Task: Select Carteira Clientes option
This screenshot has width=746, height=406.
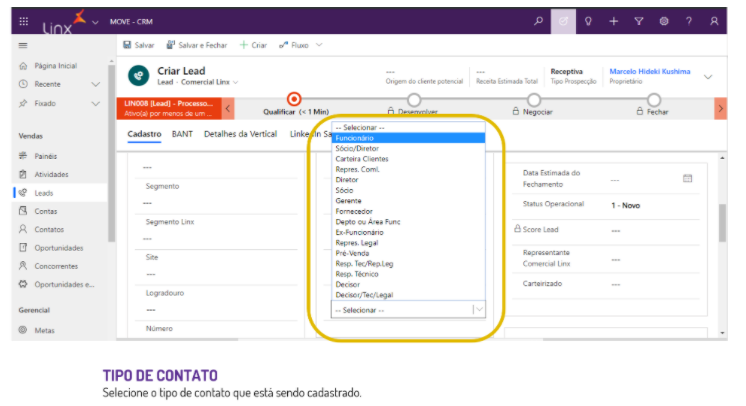Action: [x=408, y=159]
